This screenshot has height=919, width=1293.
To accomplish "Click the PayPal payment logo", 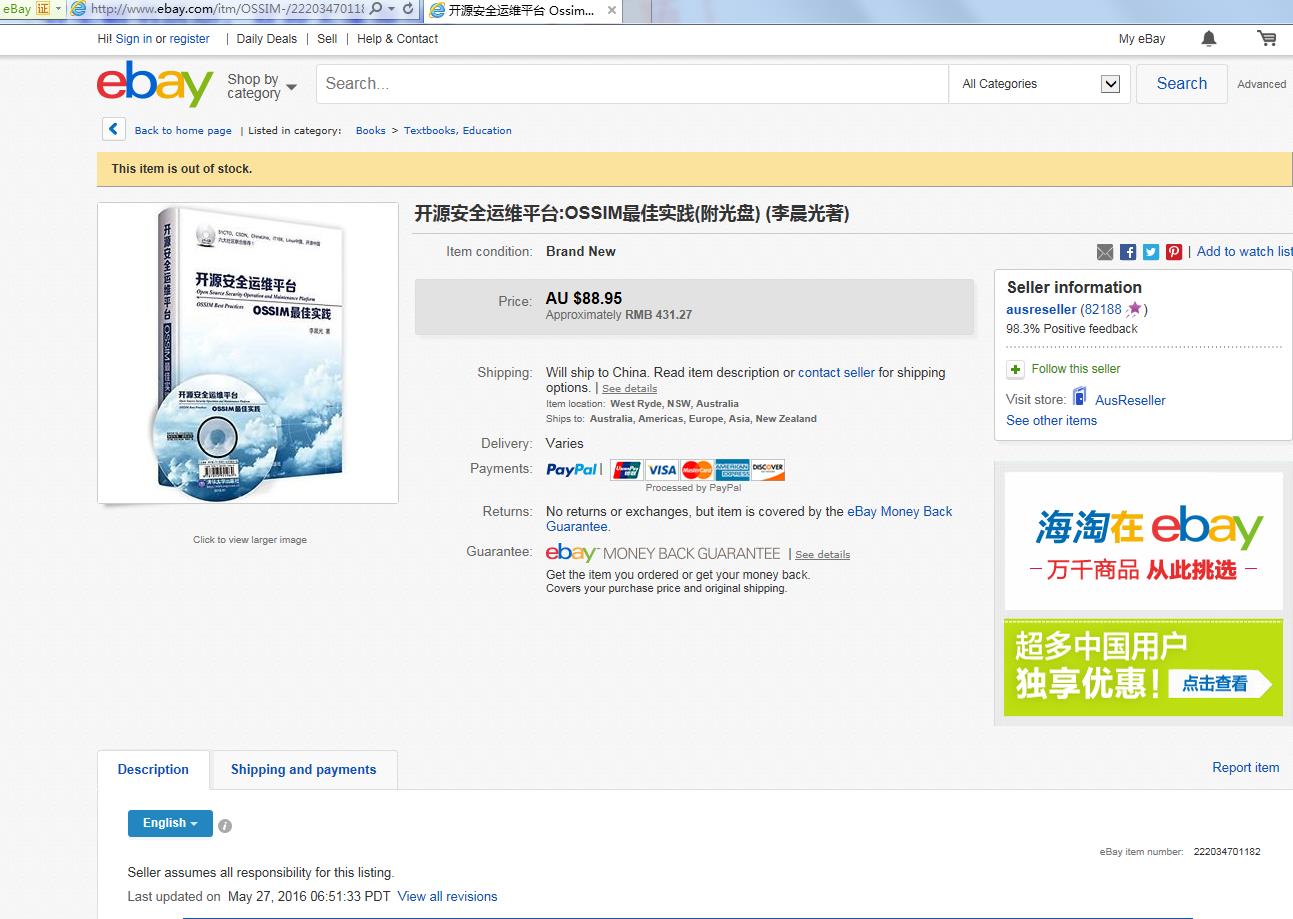I will click(573, 469).
